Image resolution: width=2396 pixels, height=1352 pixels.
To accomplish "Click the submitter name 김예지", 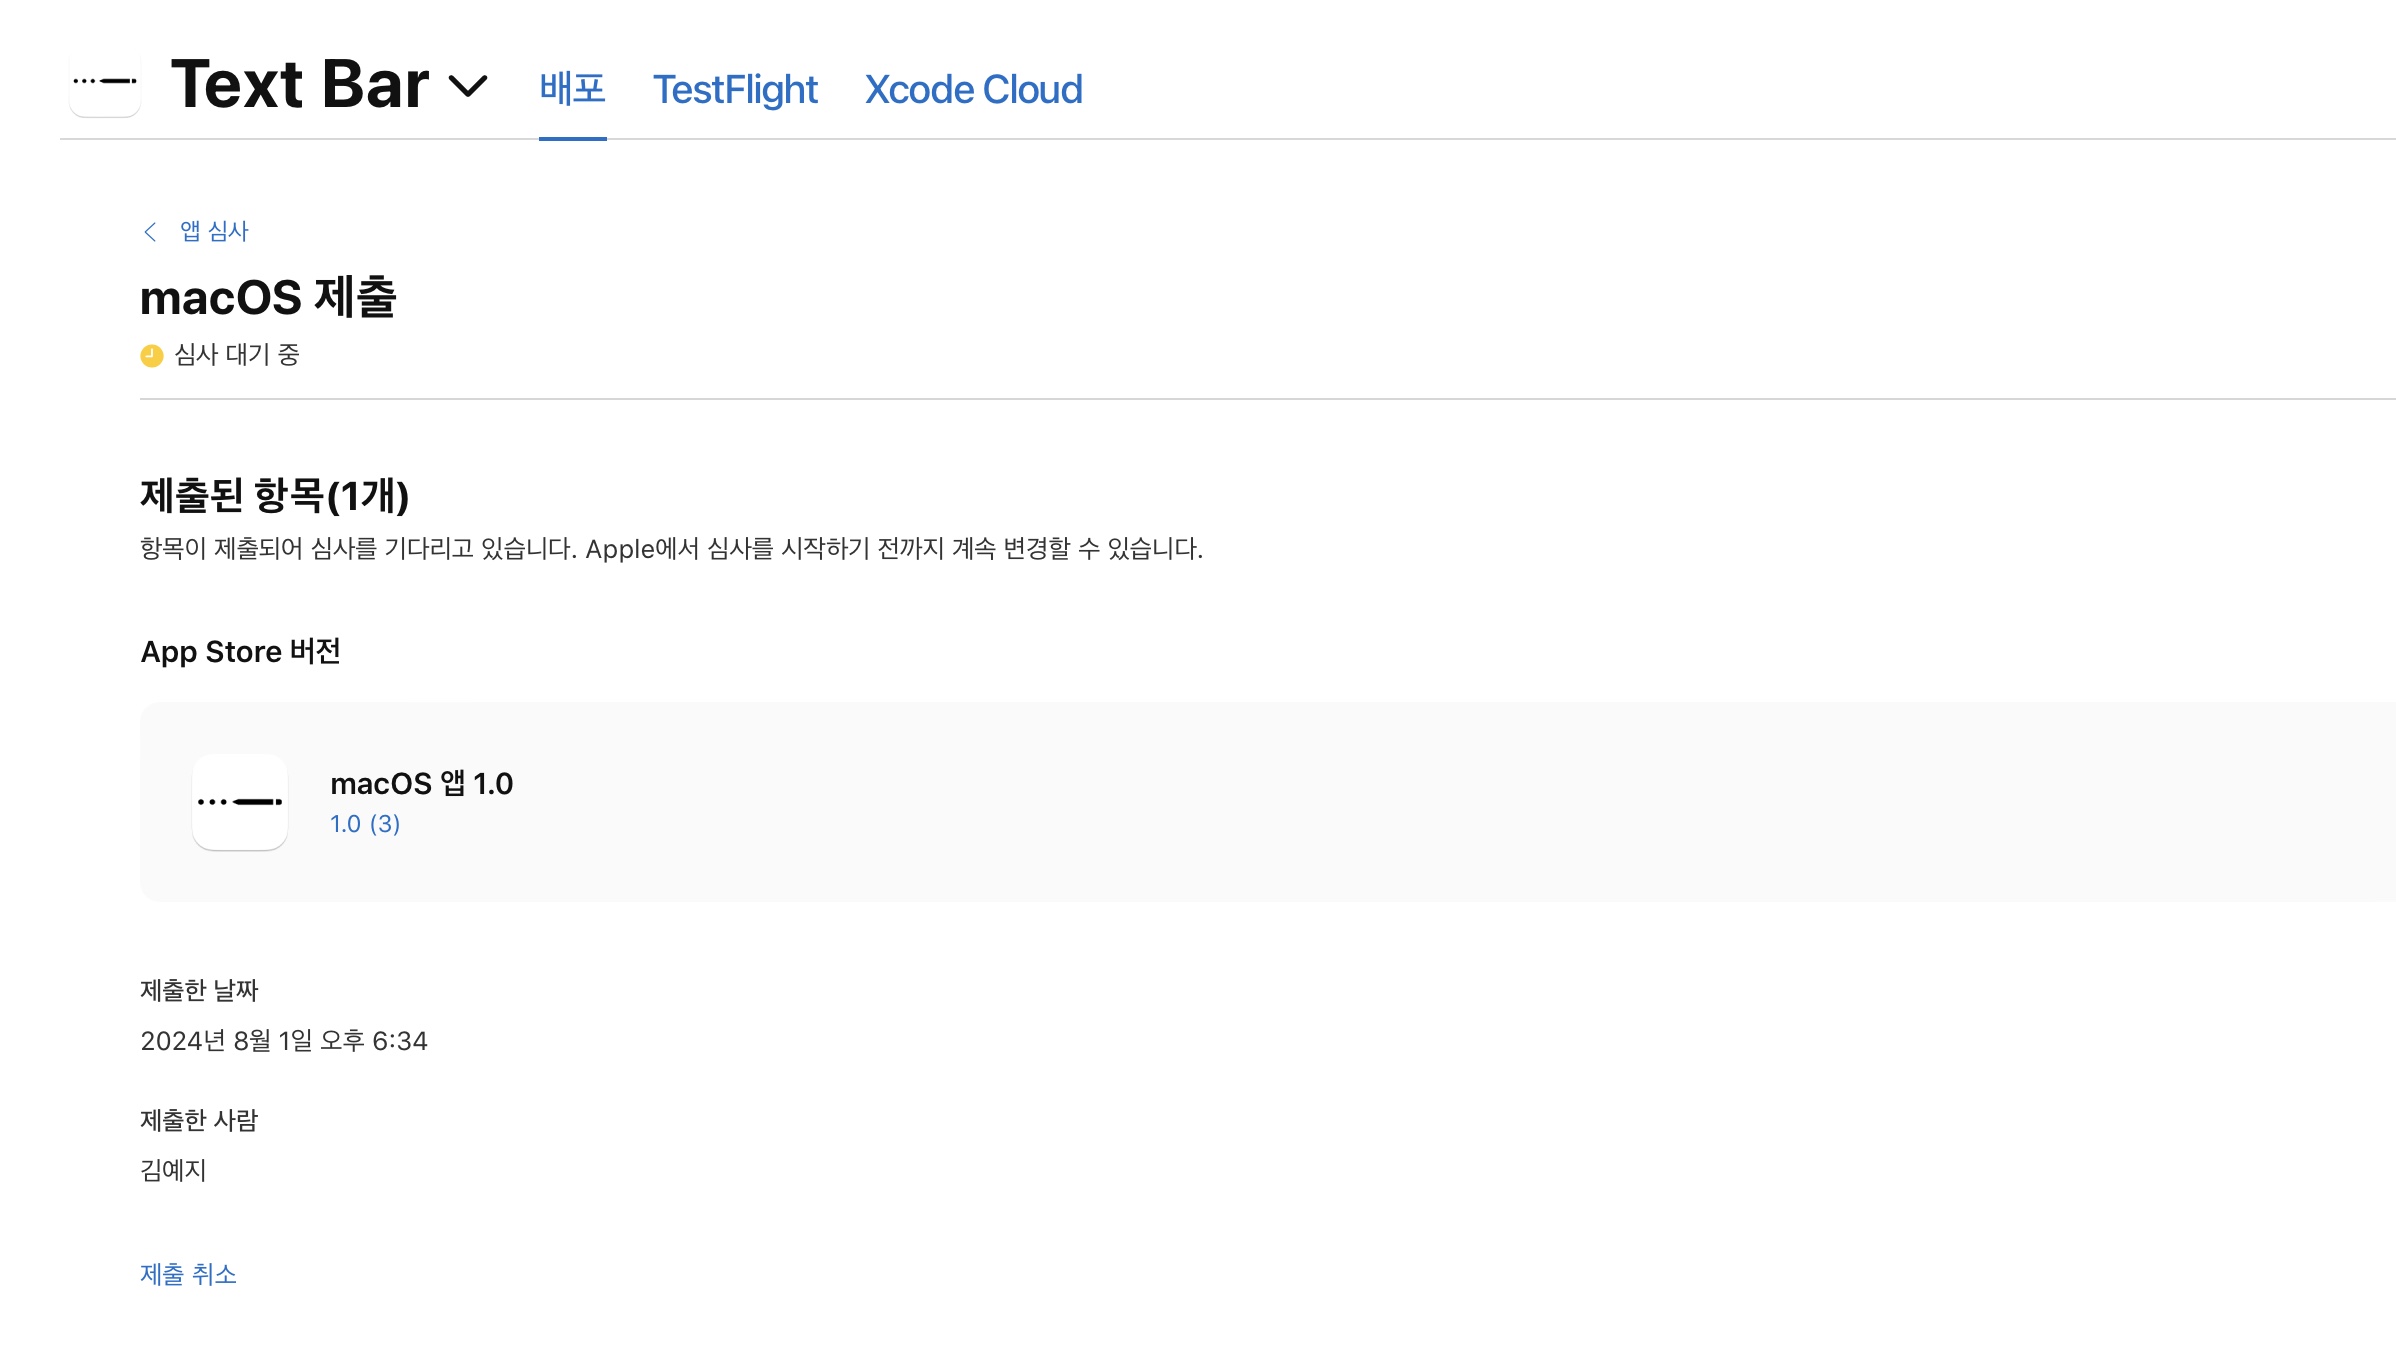I will 173,1170.
